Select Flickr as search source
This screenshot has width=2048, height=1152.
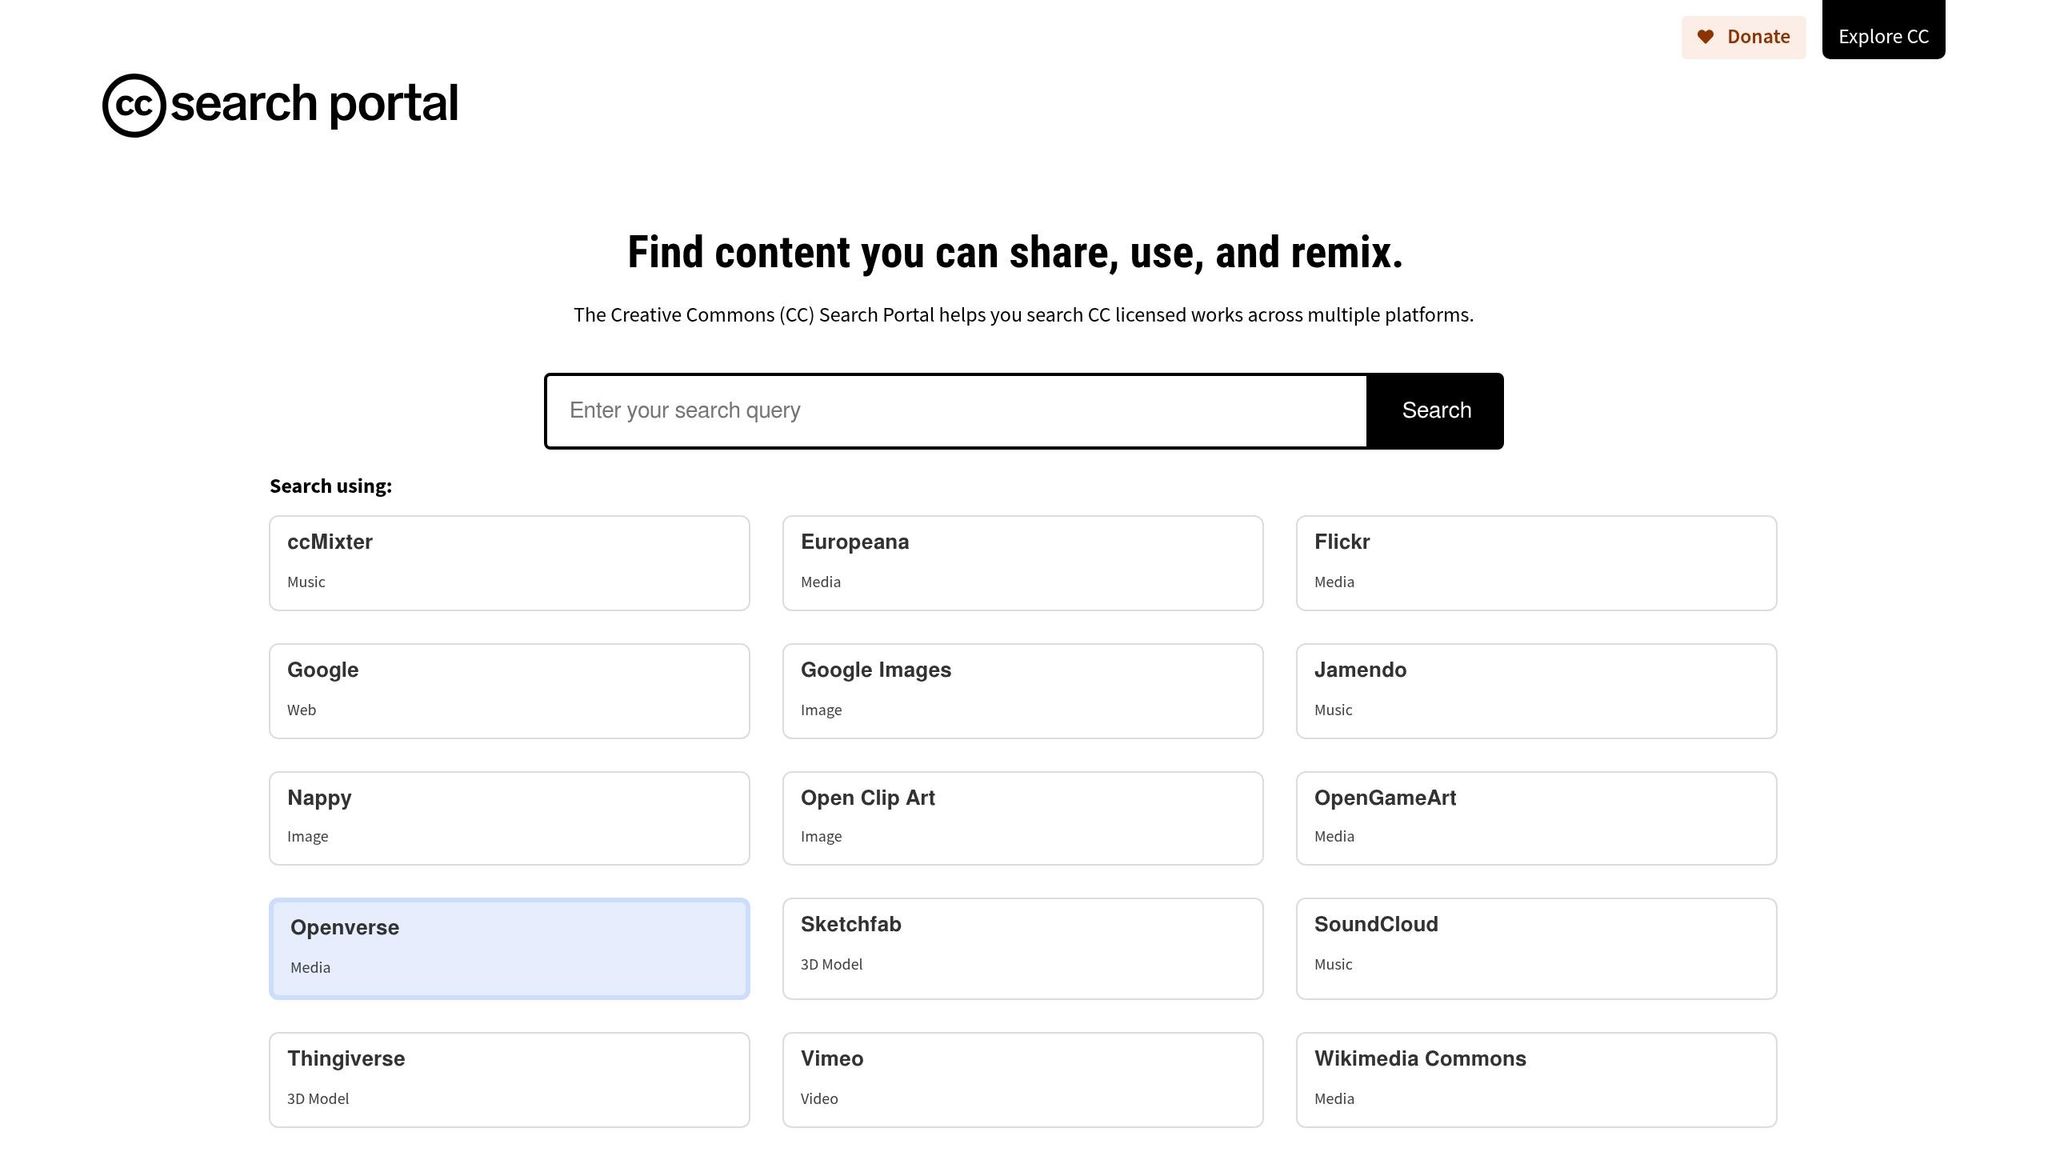coord(1536,563)
